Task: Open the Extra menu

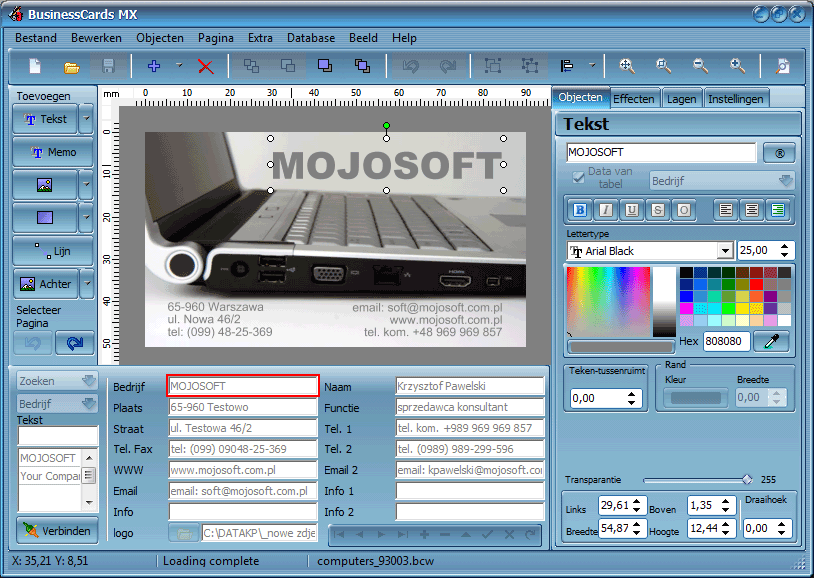Action: (x=260, y=38)
